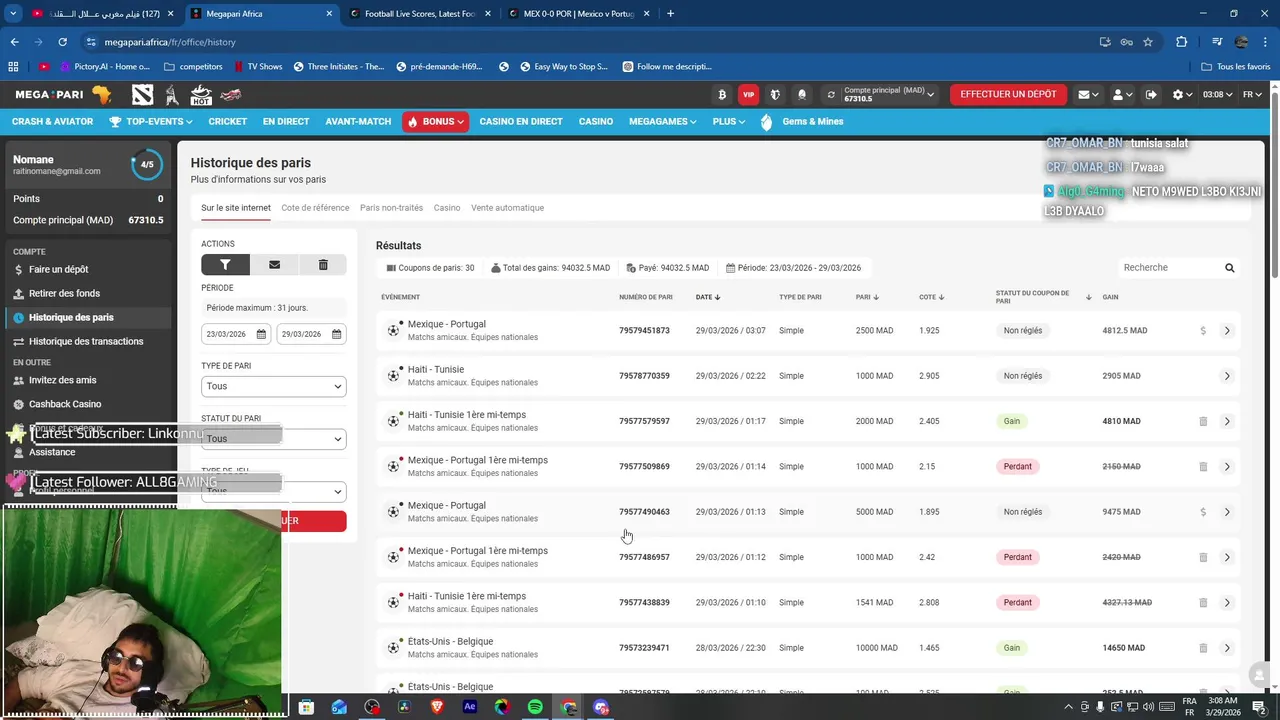Sell bet 79577490463 with dollar icon
The width and height of the screenshot is (1280, 720).
coord(1203,512)
